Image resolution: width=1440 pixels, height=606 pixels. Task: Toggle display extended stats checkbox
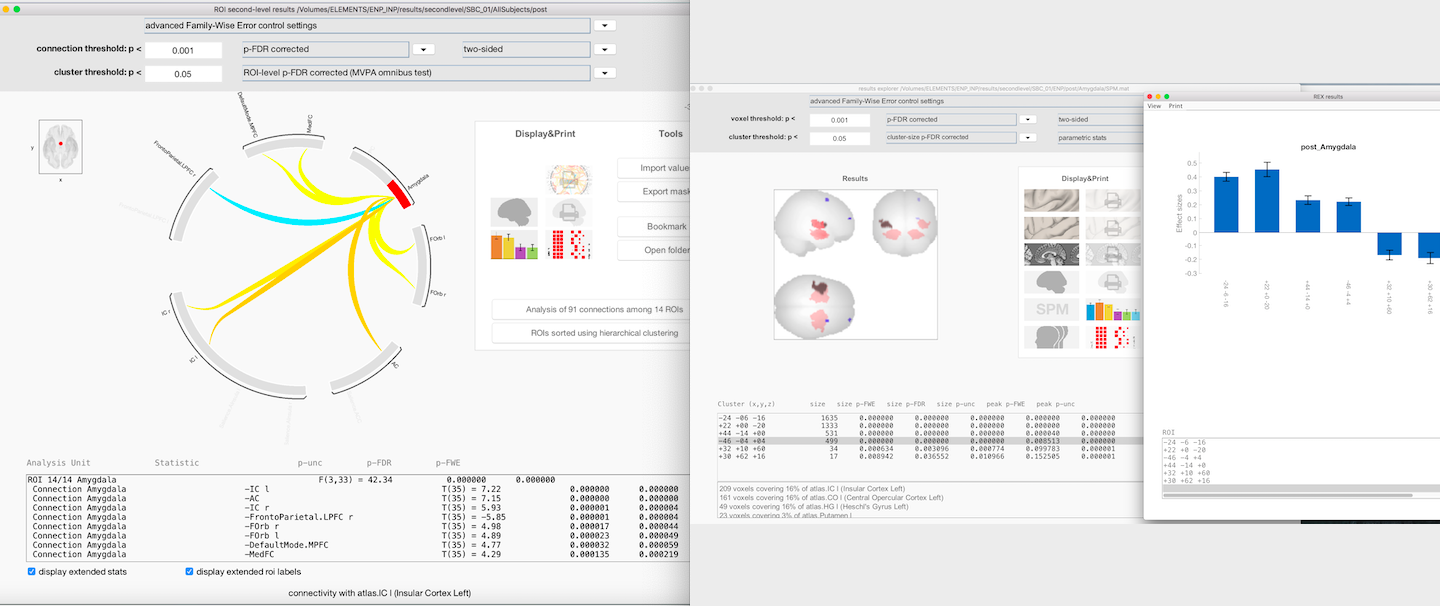coord(32,572)
